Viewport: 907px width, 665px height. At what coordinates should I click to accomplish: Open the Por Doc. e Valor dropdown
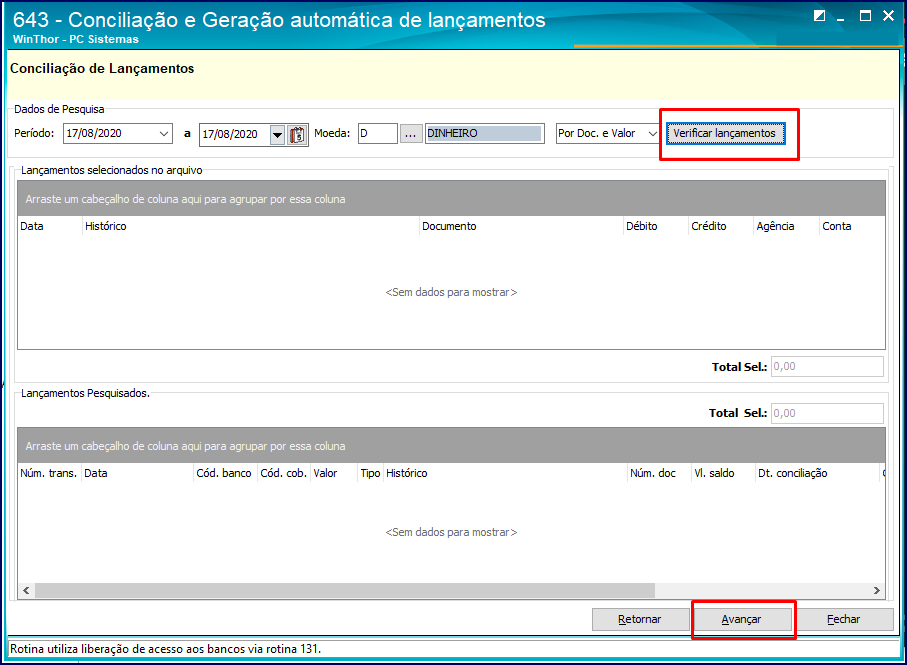coord(652,134)
